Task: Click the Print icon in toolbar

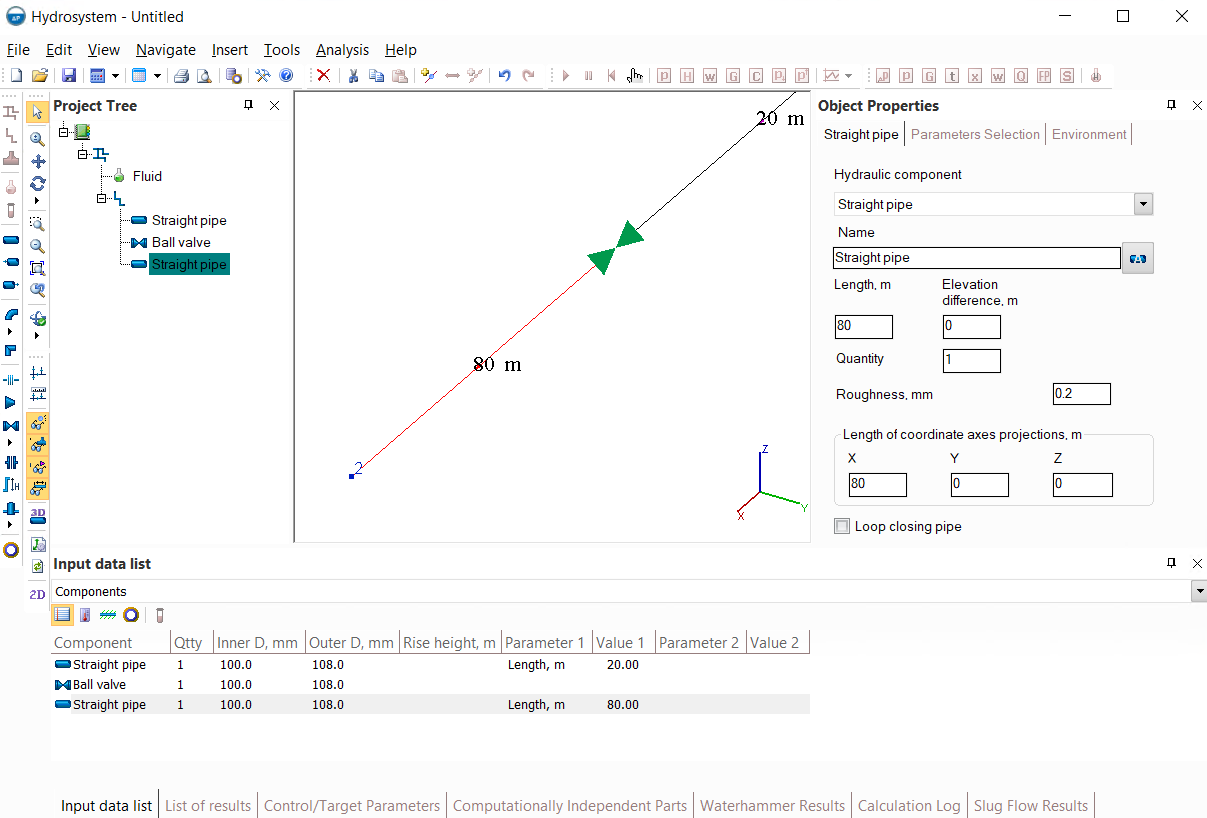Action: 182,76
